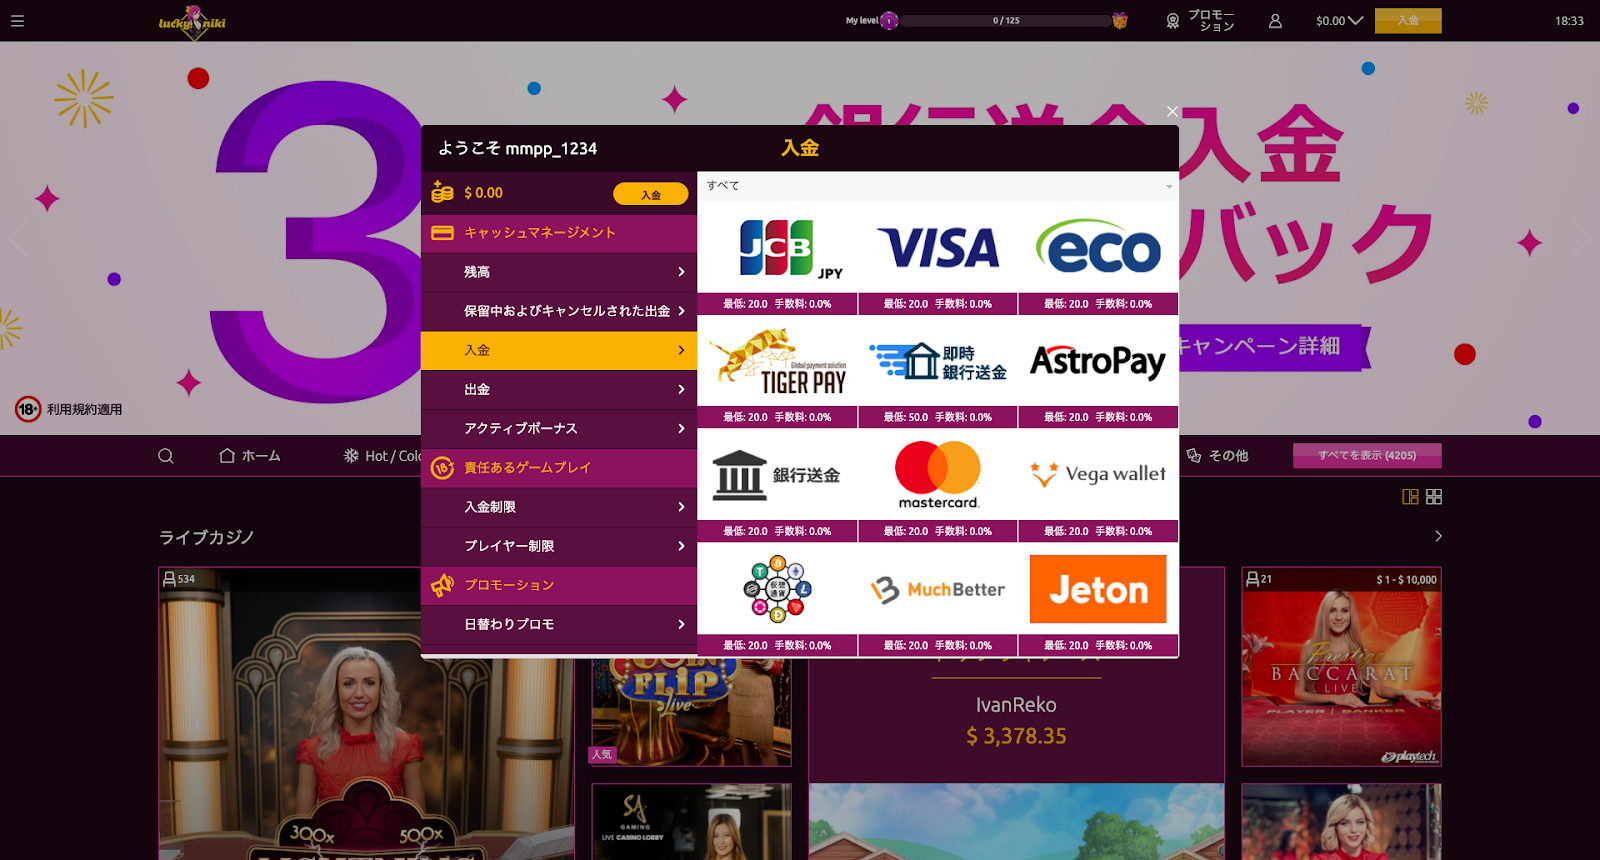Click the chevron on the 残高 row
The width and height of the screenshot is (1600, 860).
coord(681,272)
